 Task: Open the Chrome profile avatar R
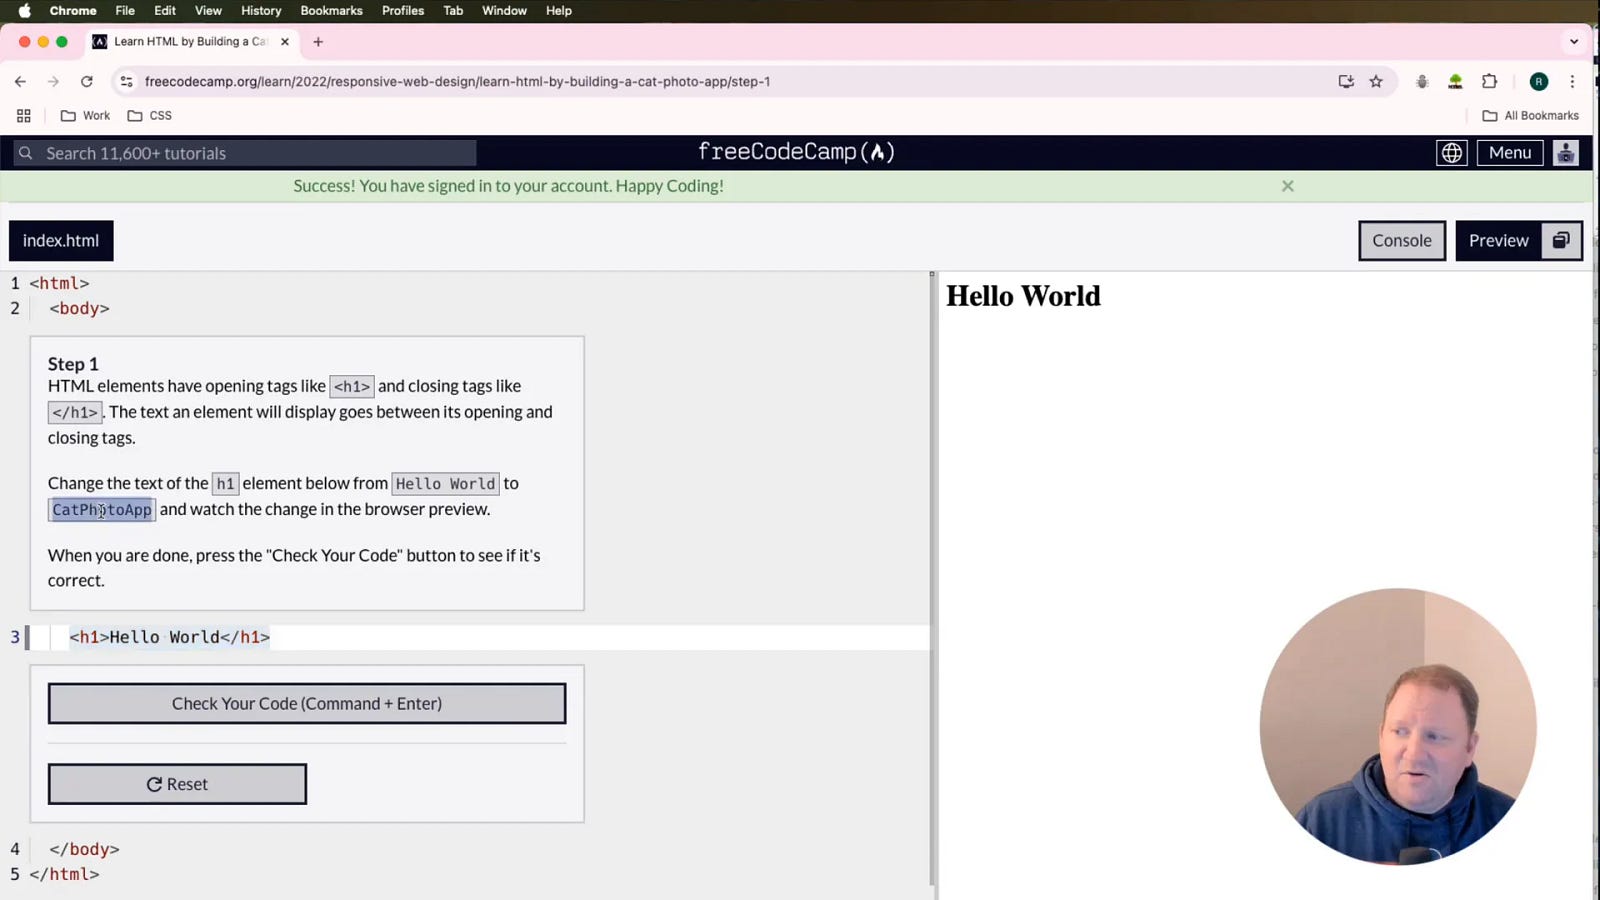pyautogui.click(x=1539, y=82)
